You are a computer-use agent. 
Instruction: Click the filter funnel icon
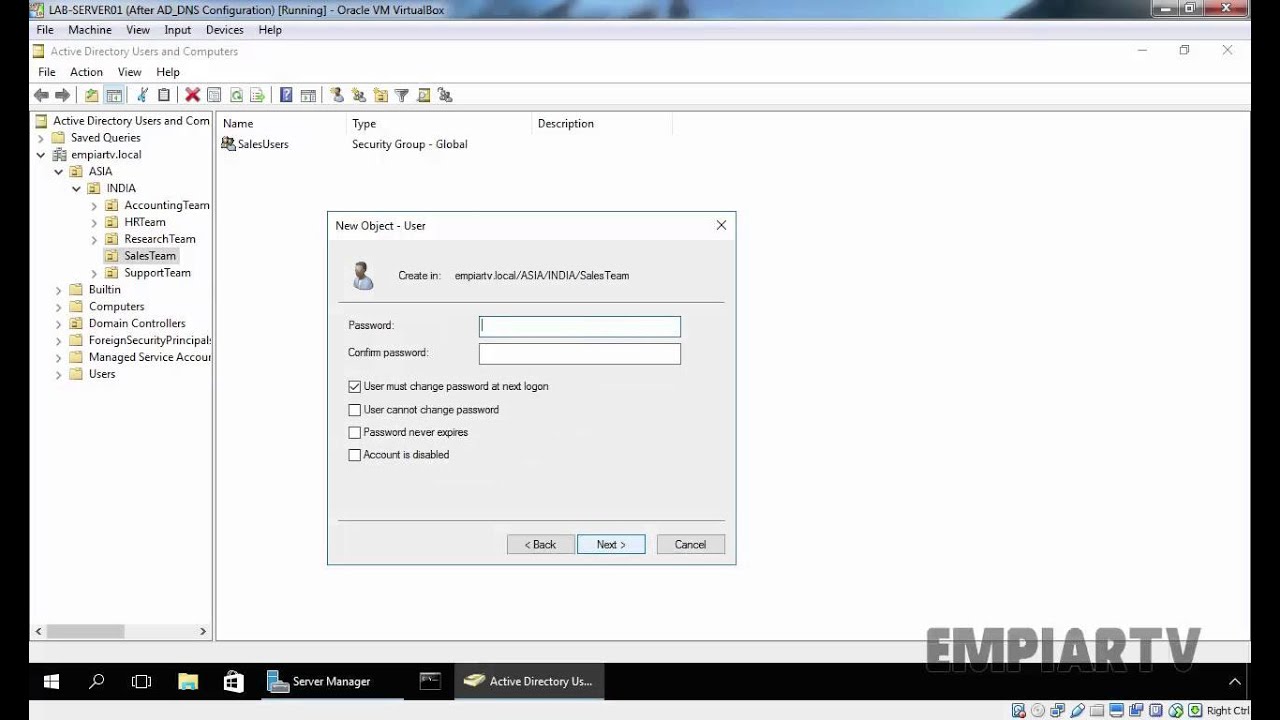tap(402, 95)
